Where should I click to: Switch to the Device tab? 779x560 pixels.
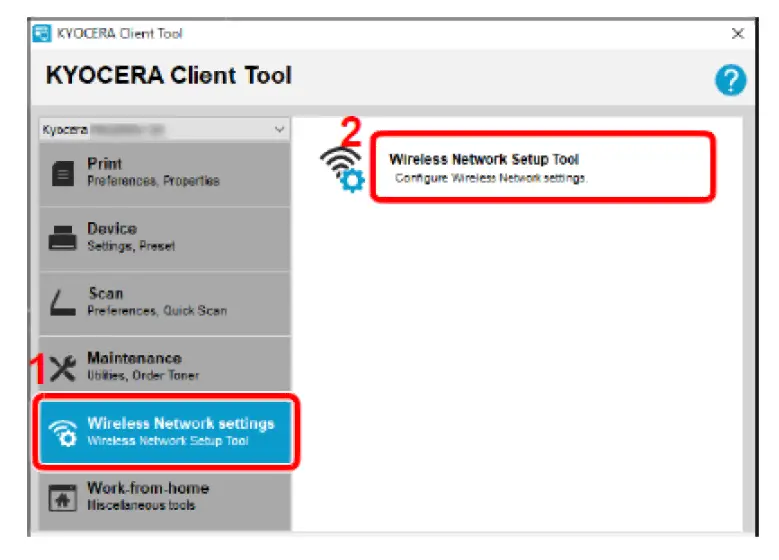pyautogui.click(x=164, y=239)
